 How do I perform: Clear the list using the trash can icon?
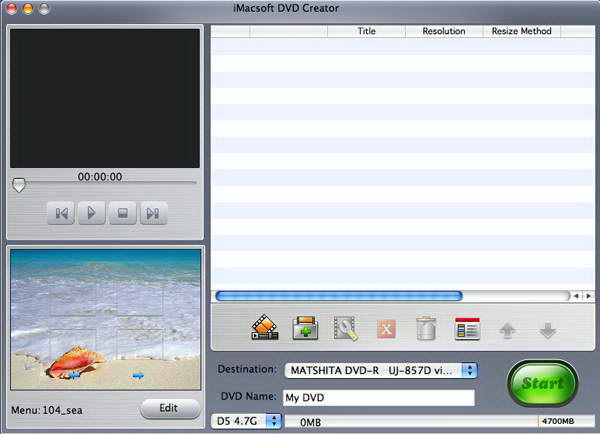coord(426,328)
